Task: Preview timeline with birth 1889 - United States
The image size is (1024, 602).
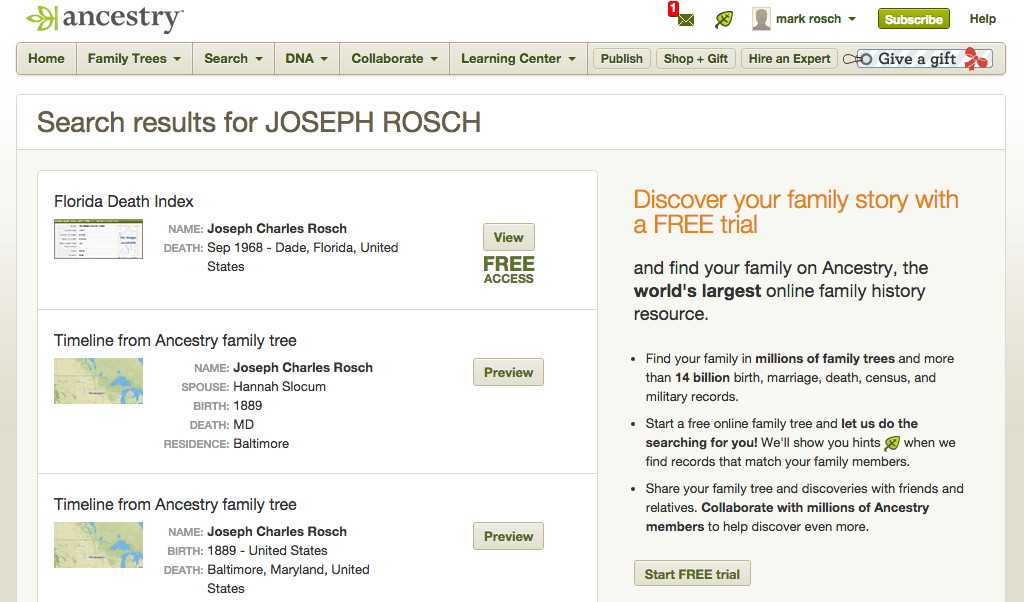Action: [x=508, y=536]
